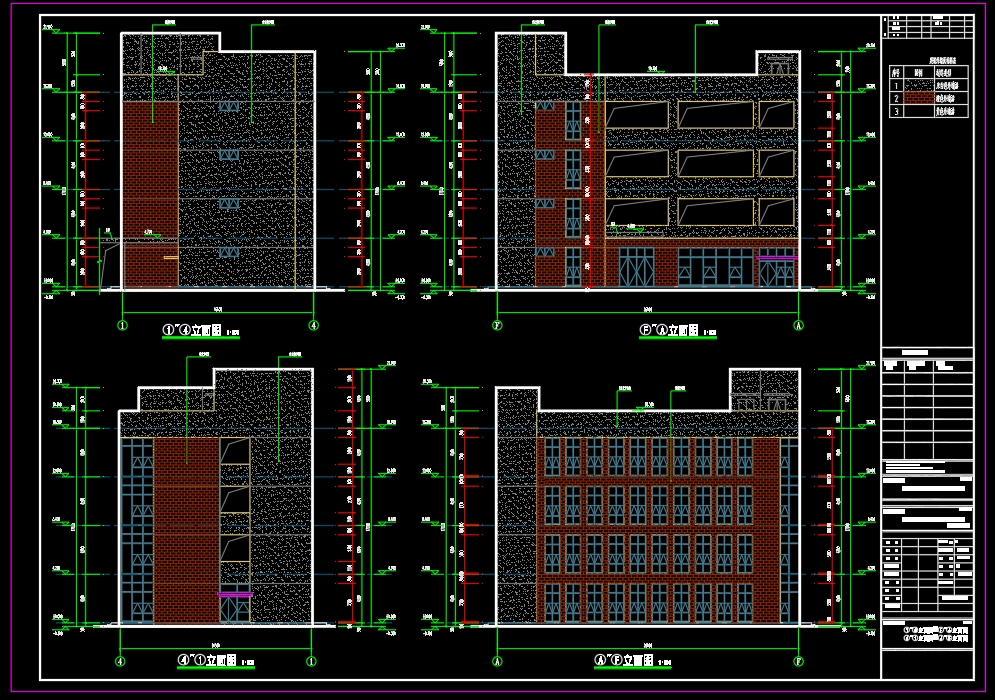The height and width of the screenshot is (700, 995).
Task: Click axis bubble ④ under the top-left elevation
Action: (314, 325)
